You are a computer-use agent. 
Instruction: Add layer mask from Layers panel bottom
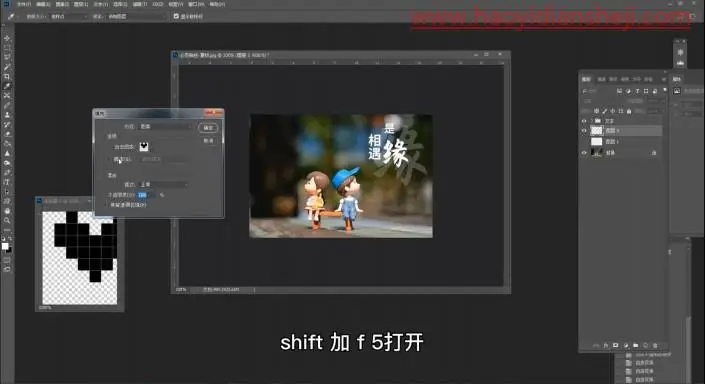point(616,345)
